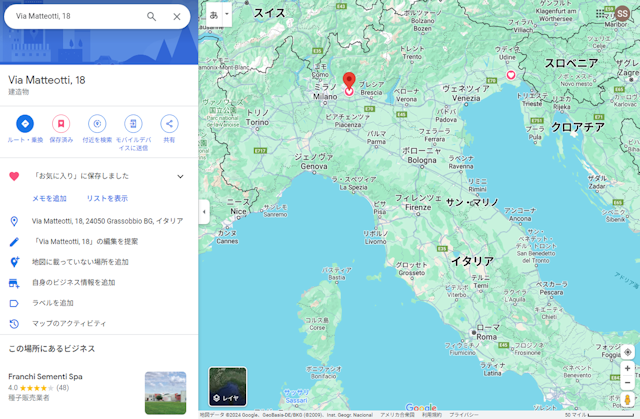
Task: Click the add label tag icon
Action: coord(14,303)
